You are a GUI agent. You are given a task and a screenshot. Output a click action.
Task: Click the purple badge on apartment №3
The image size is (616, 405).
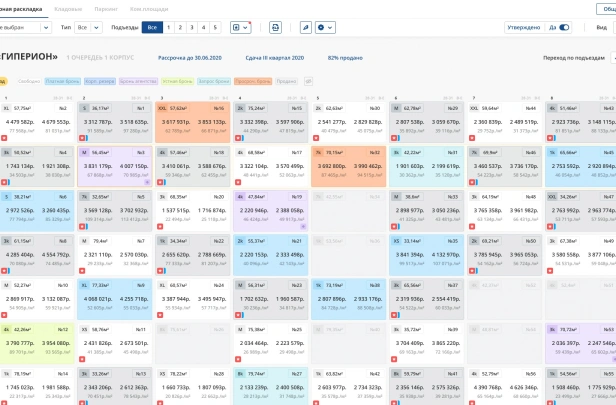(148, 184)
